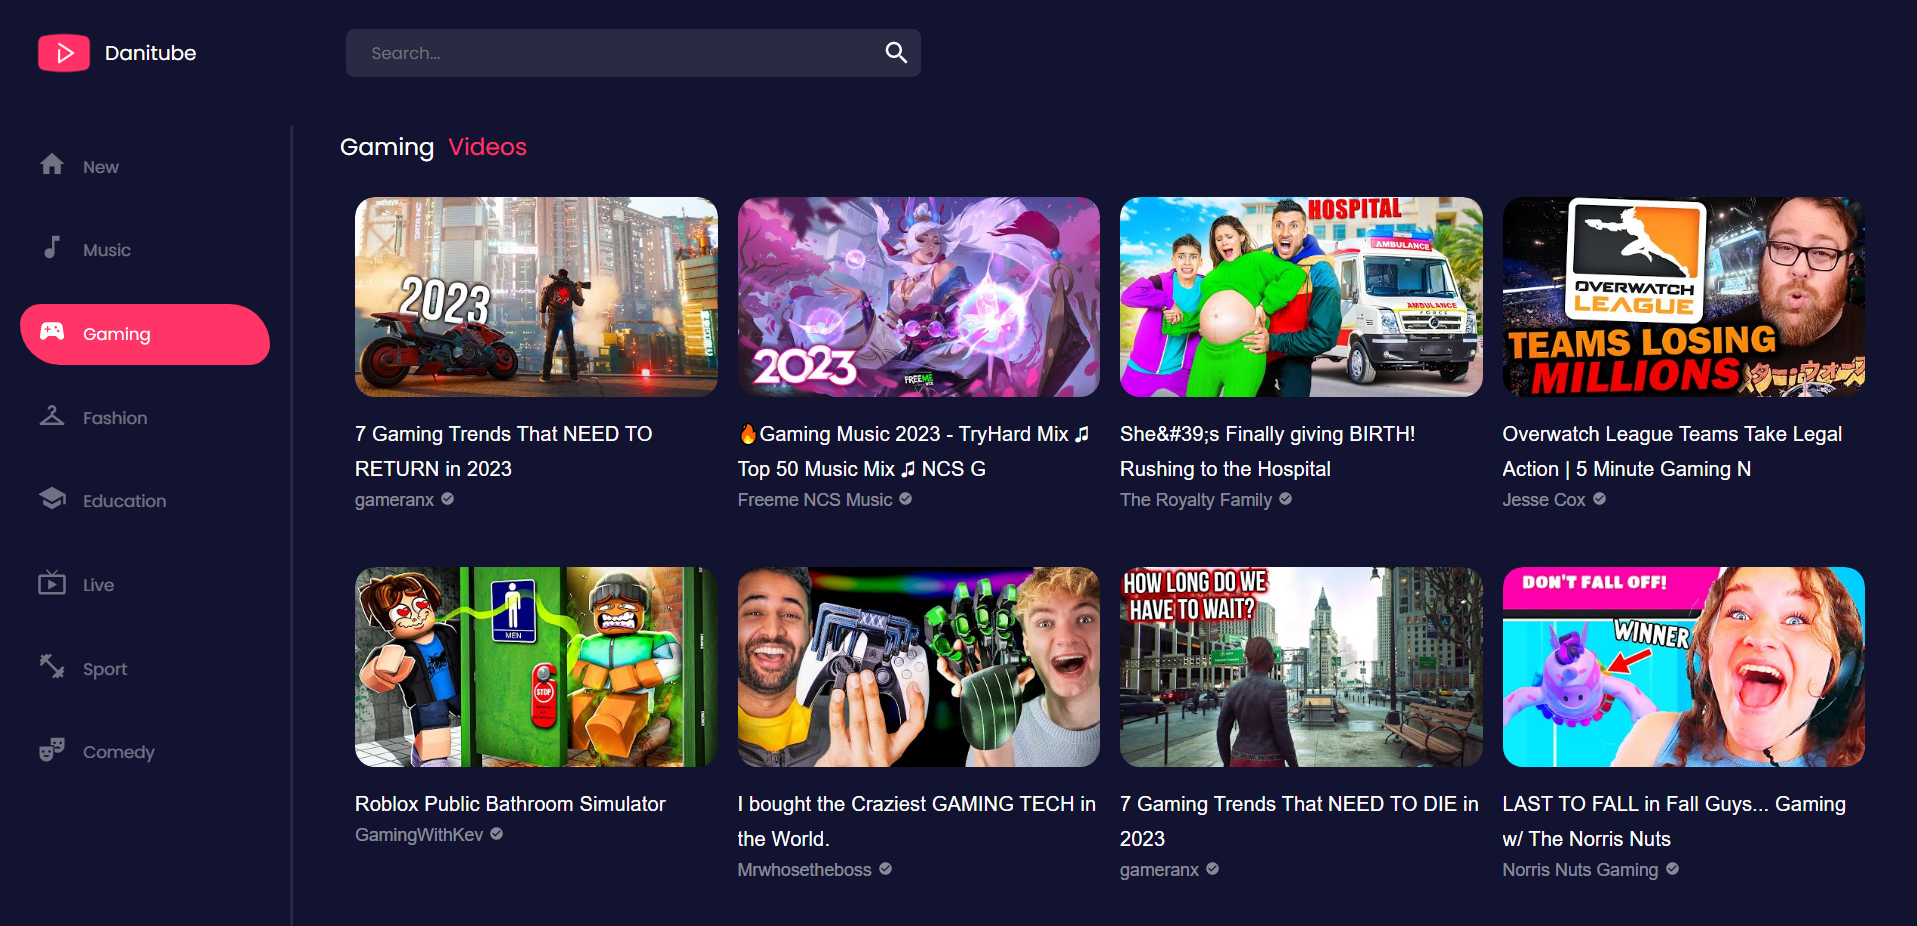The width and height of the screenshot is (1917, 926).
Task: Click the search magnifier icon
Action: 896,53
